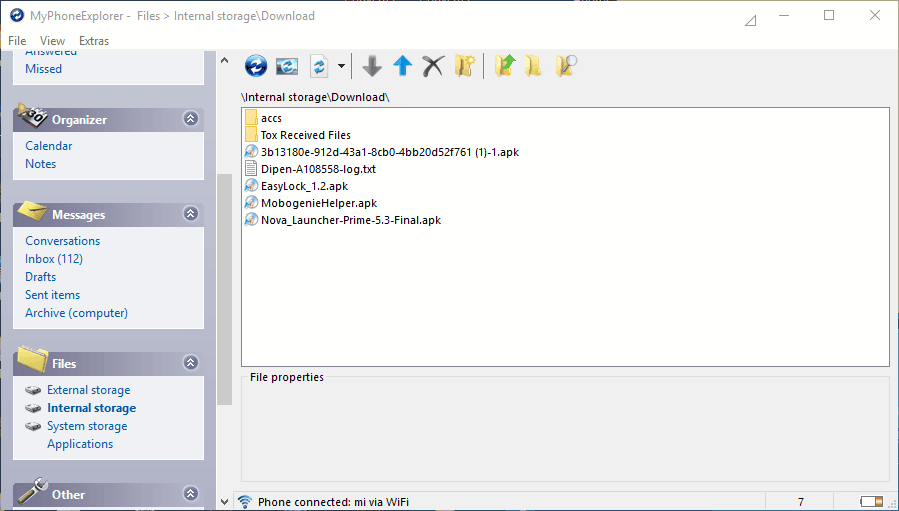Open Archive (computer)

click(76, 313)
